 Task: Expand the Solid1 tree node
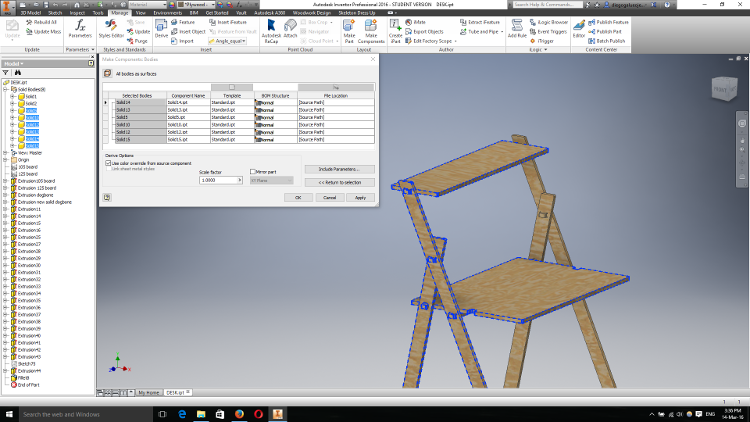(13, 97)
